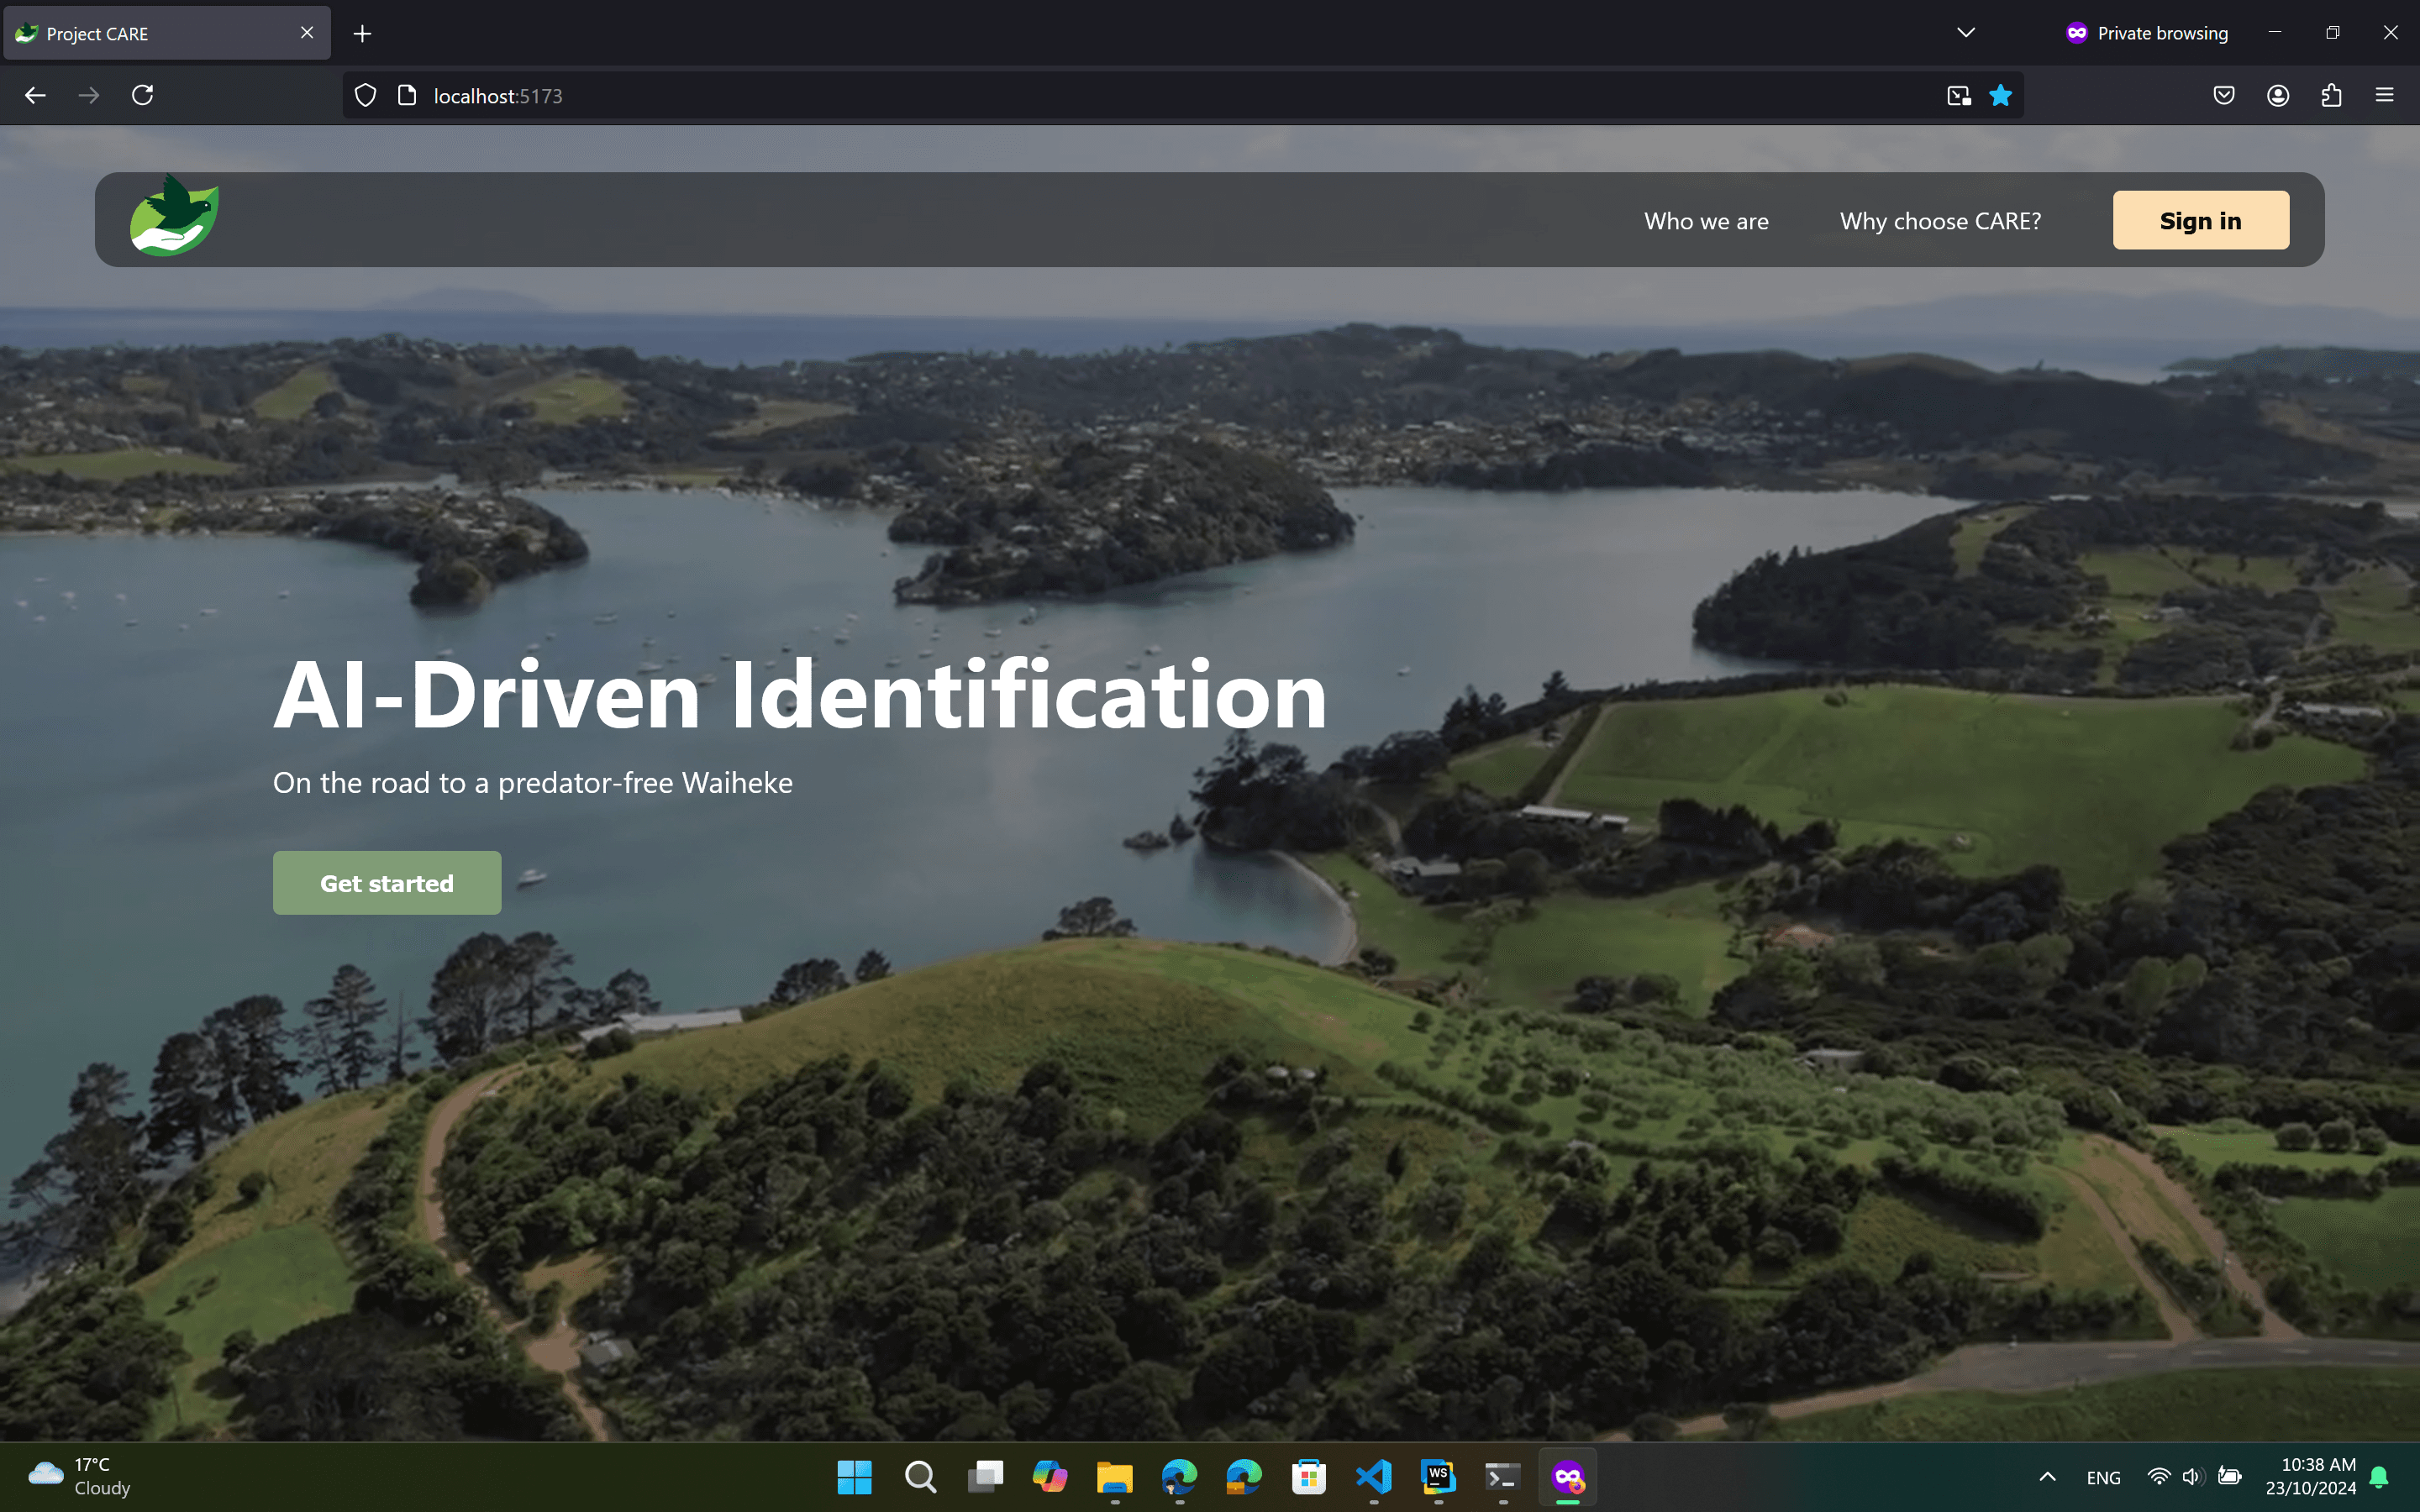Open Why choose CARE? link

pyautogui.click(x=1940, y=221)
